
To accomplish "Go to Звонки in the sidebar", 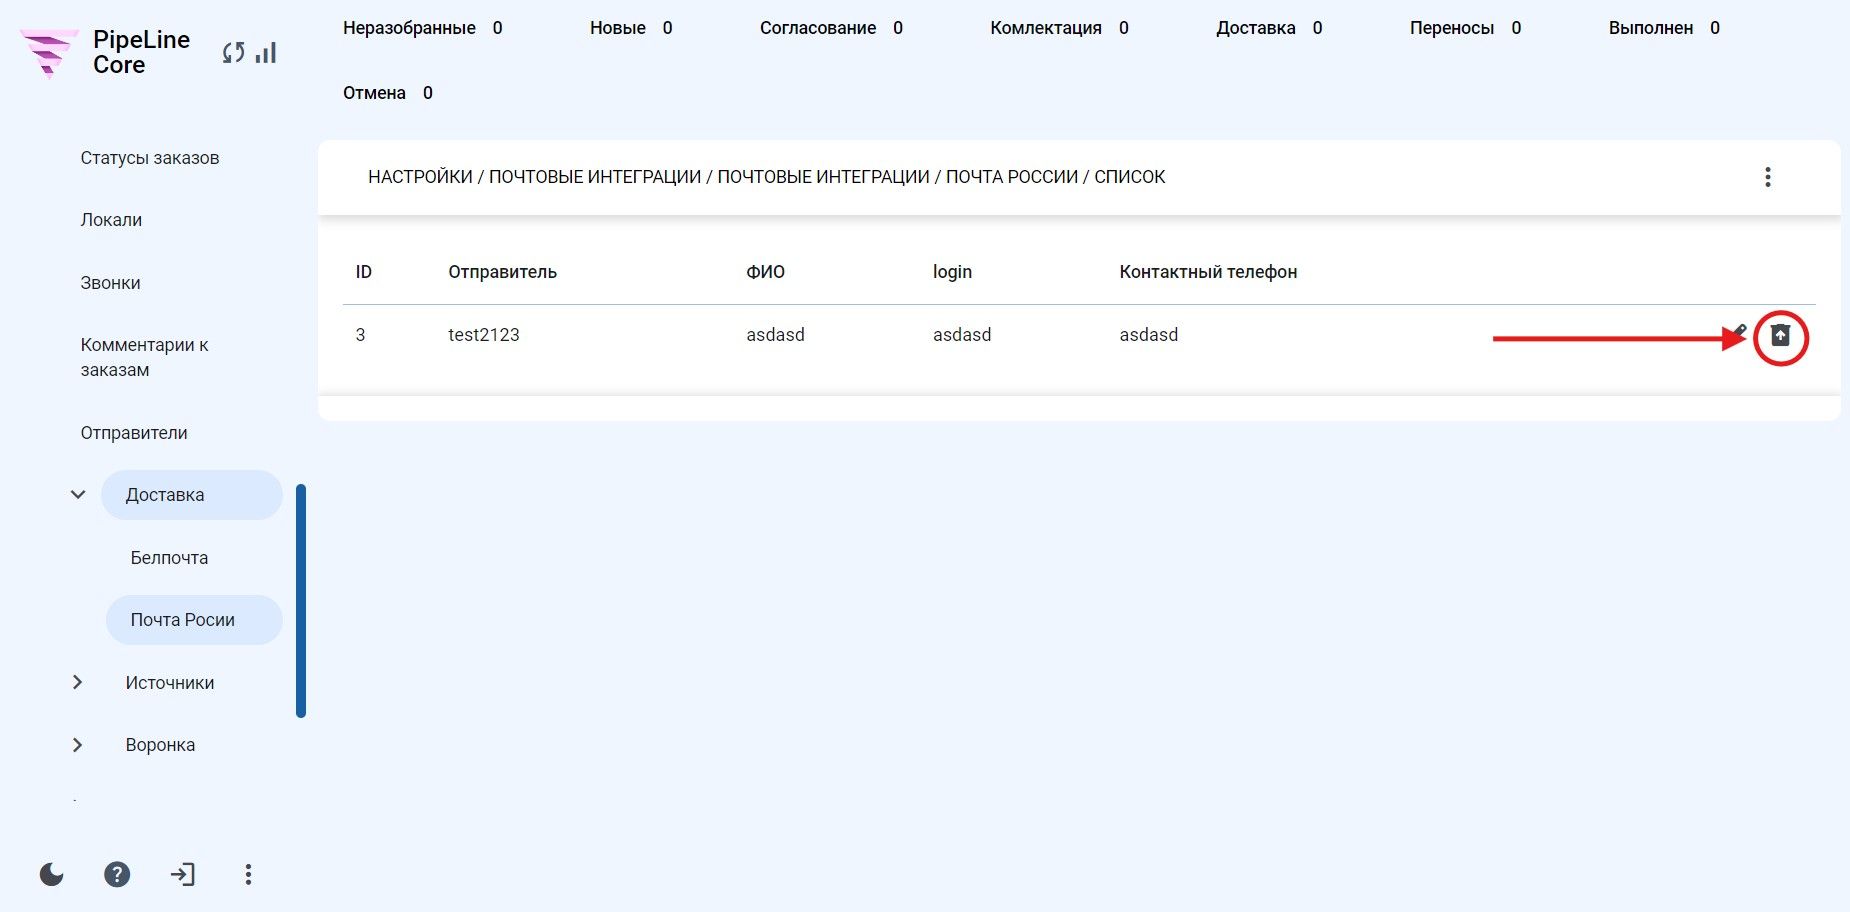I will click(x=110, y=283).
